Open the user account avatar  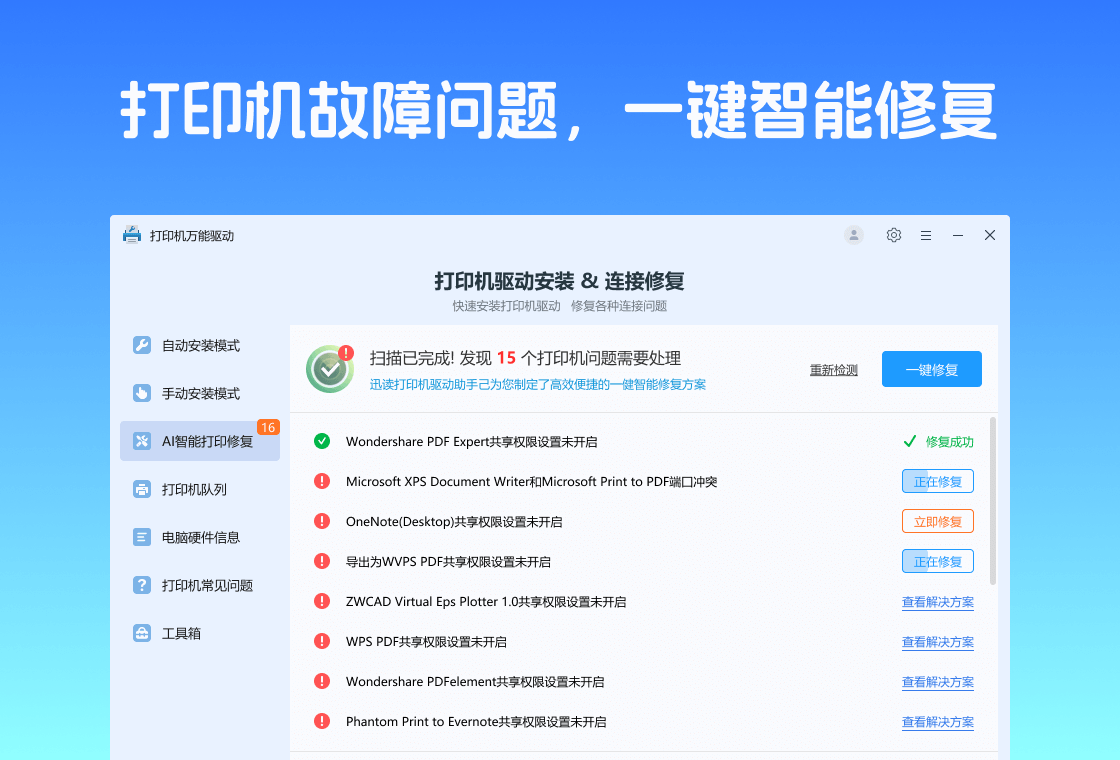pos(854,235)
